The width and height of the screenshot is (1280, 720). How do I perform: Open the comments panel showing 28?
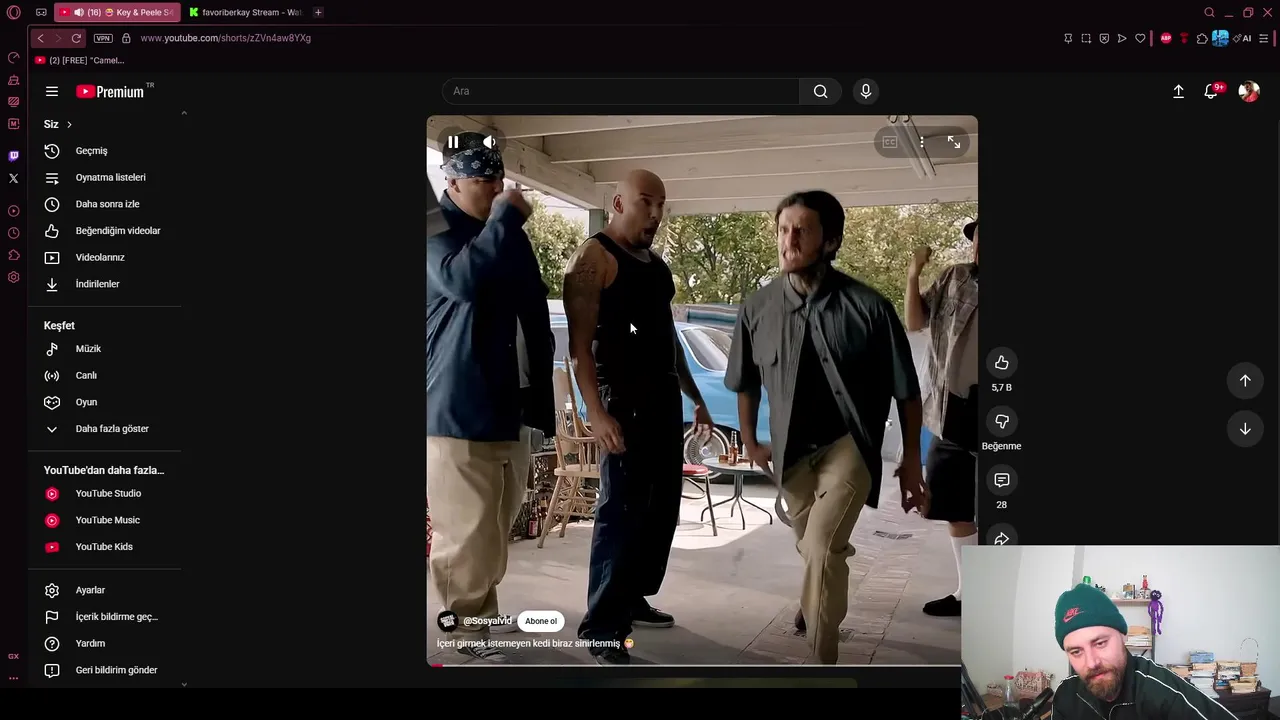click(1001, 480)
